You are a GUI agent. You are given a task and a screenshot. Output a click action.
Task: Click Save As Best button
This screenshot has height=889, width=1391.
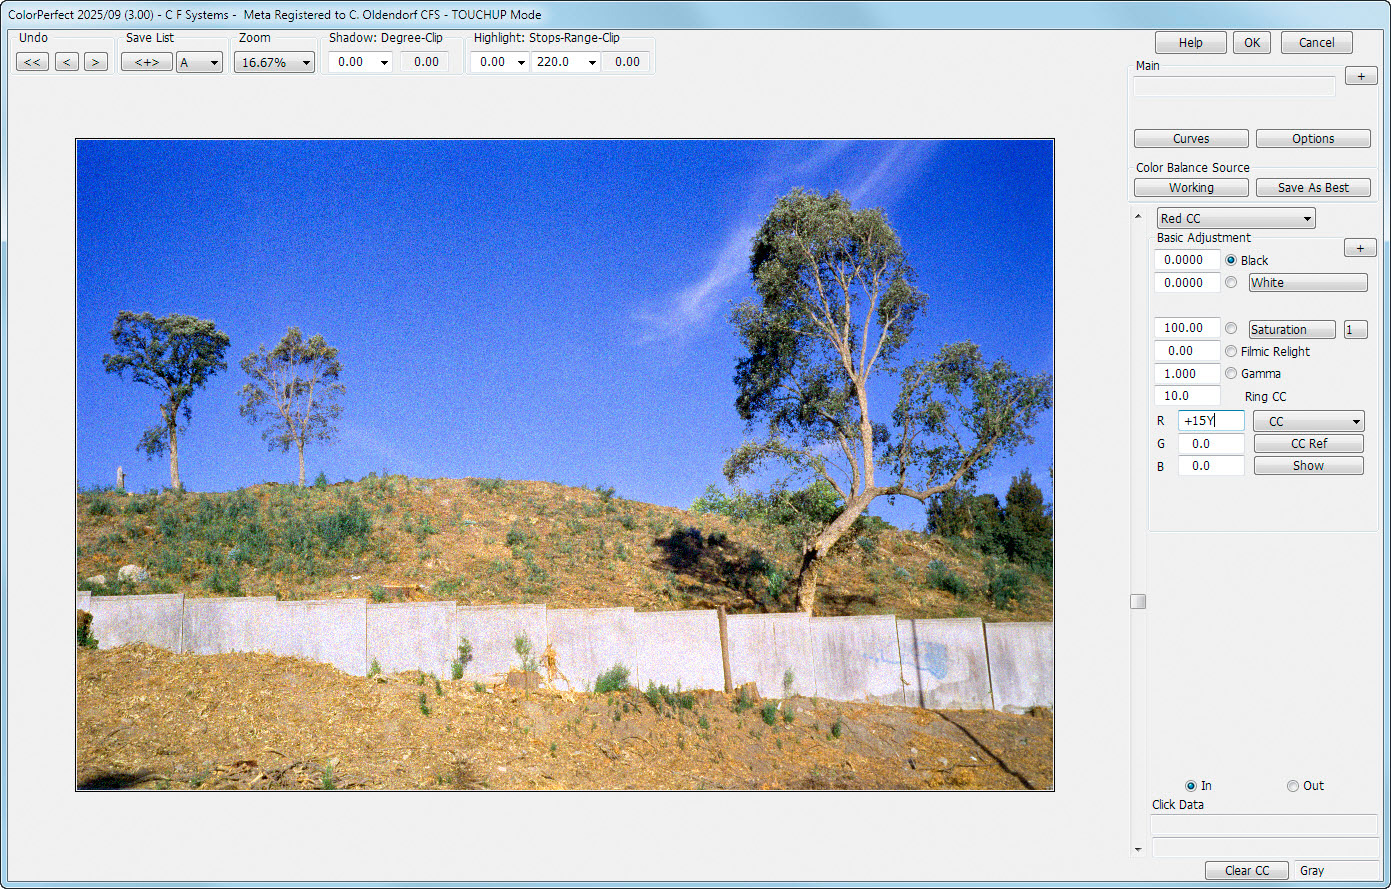pos(1315,188)
